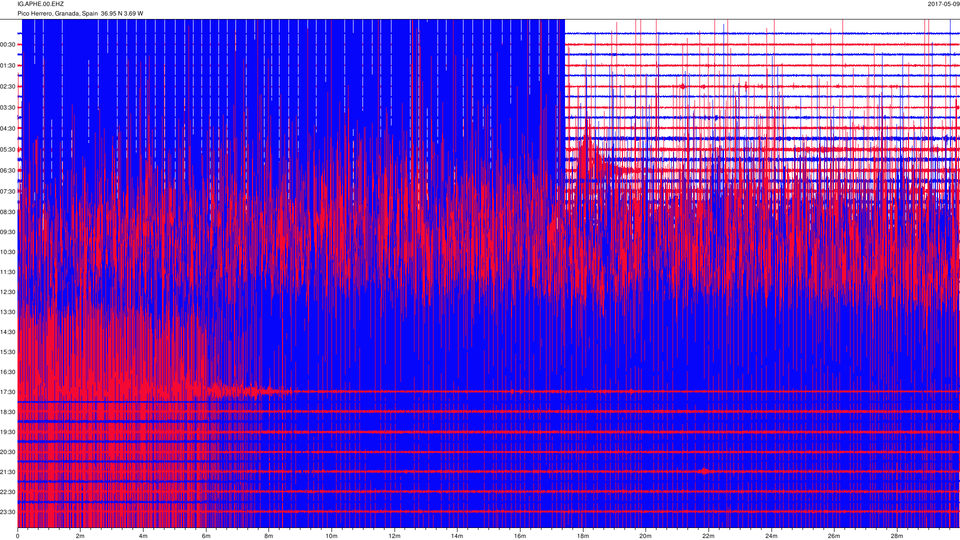The height and width of the screenshot is (540, 960).
Task: Select the 04:30 time row label
Action: pos(8,129)
